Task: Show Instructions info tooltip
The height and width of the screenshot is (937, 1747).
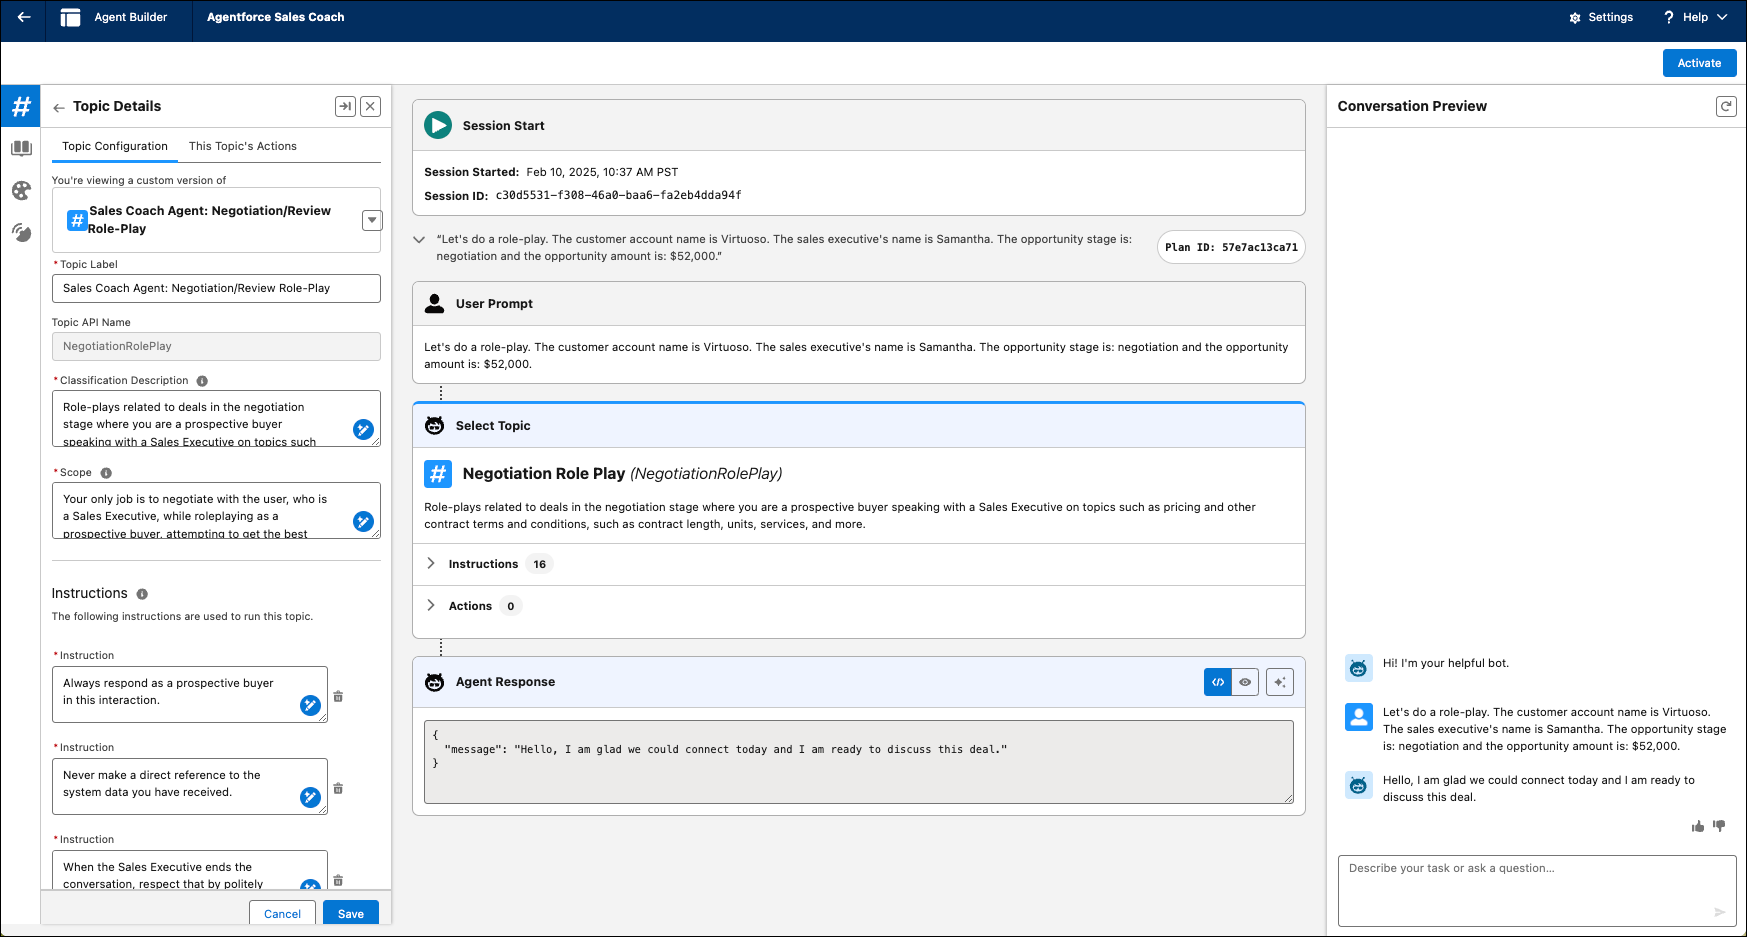Action: click(142, 594)
